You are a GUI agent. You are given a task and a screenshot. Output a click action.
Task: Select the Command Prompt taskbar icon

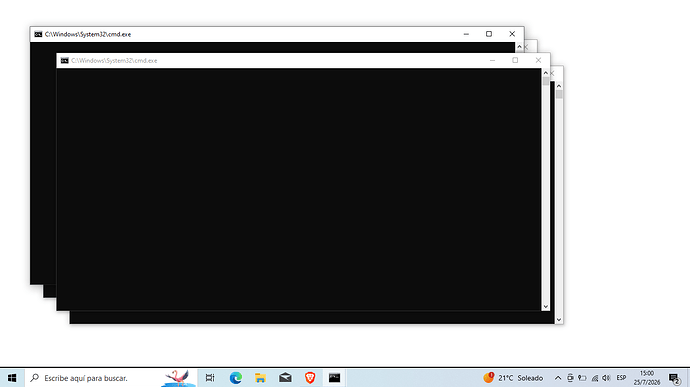pyautogui.click(x=334, y=378)
